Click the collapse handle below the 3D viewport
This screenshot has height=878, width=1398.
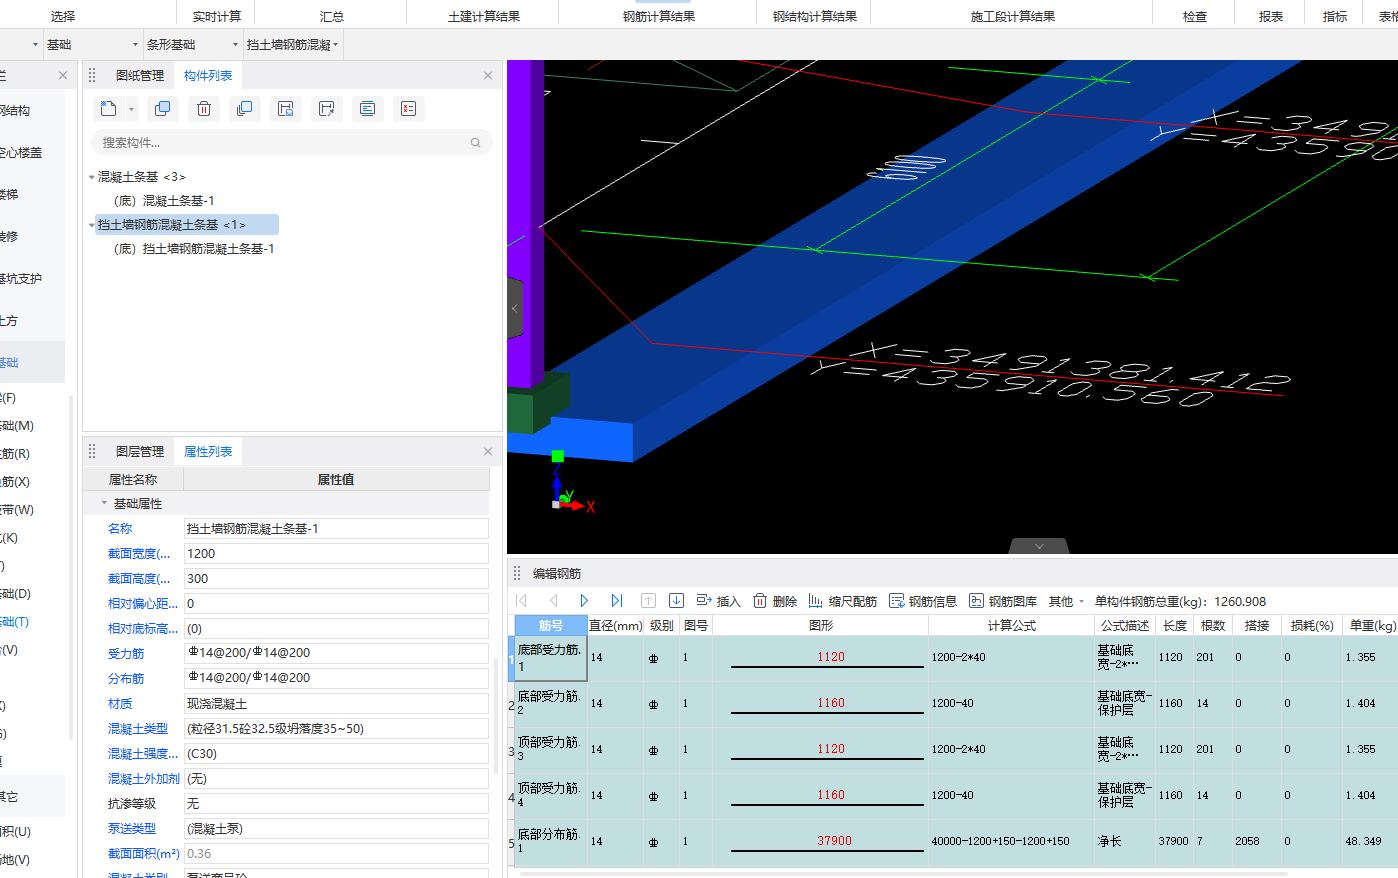coord(1039,546)
